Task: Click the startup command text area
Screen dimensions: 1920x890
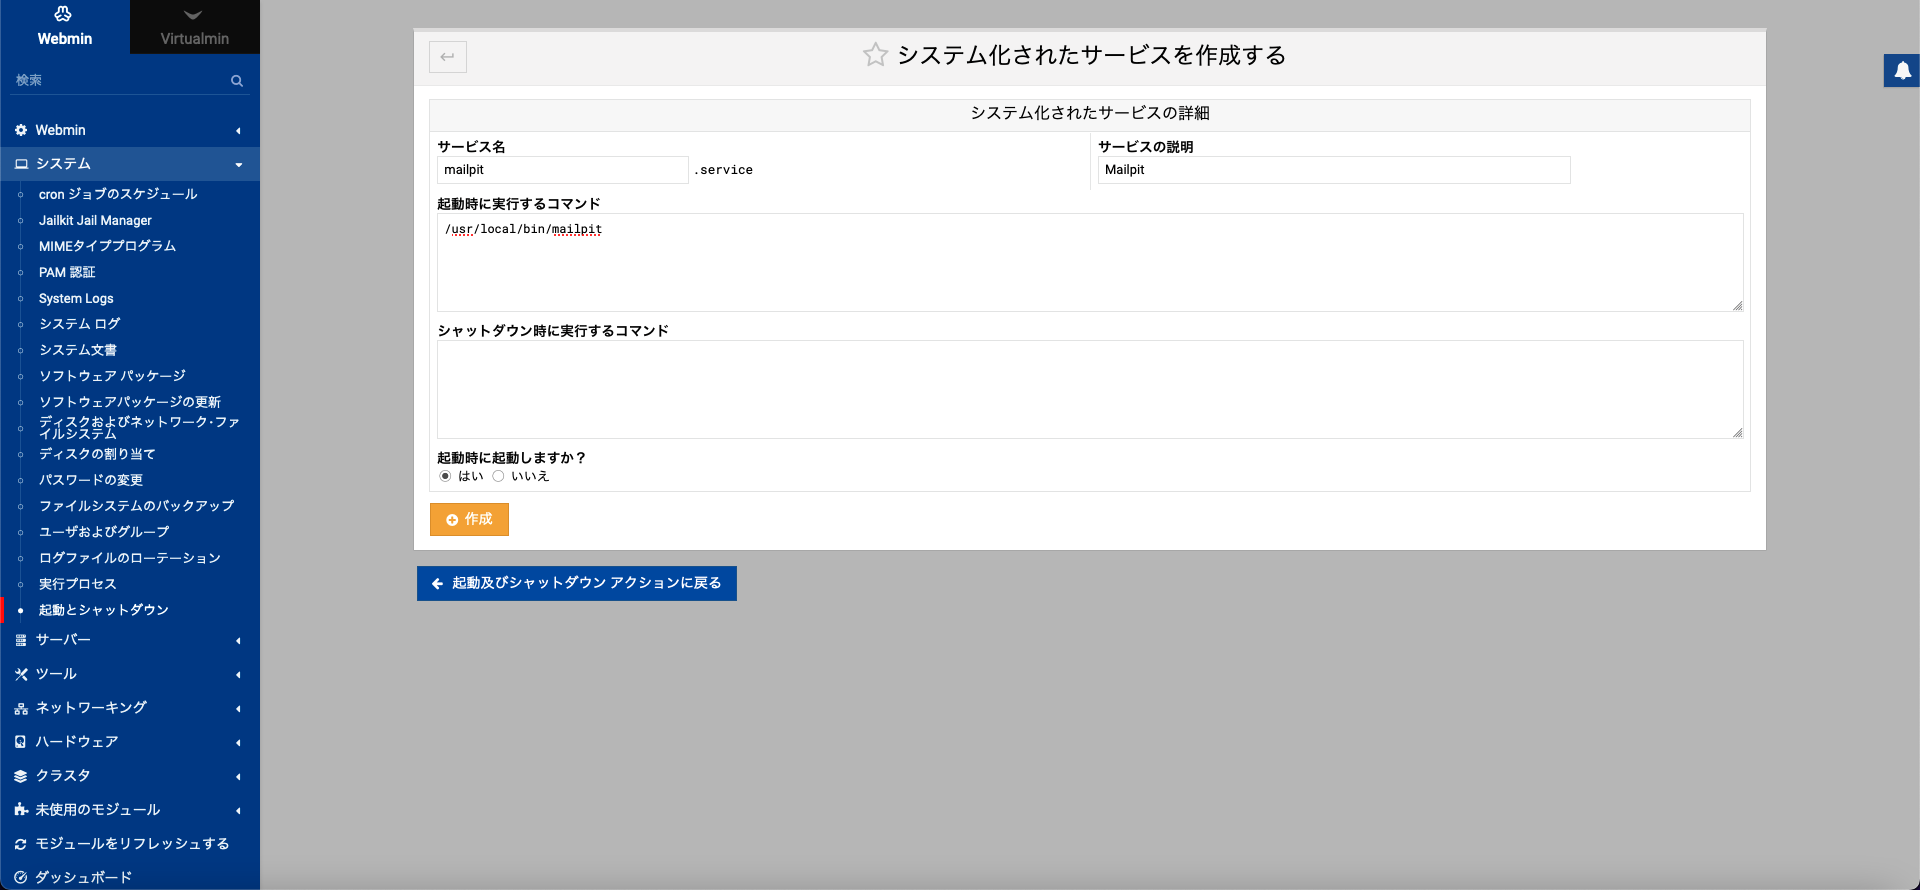Action: tap(1090, 262)
